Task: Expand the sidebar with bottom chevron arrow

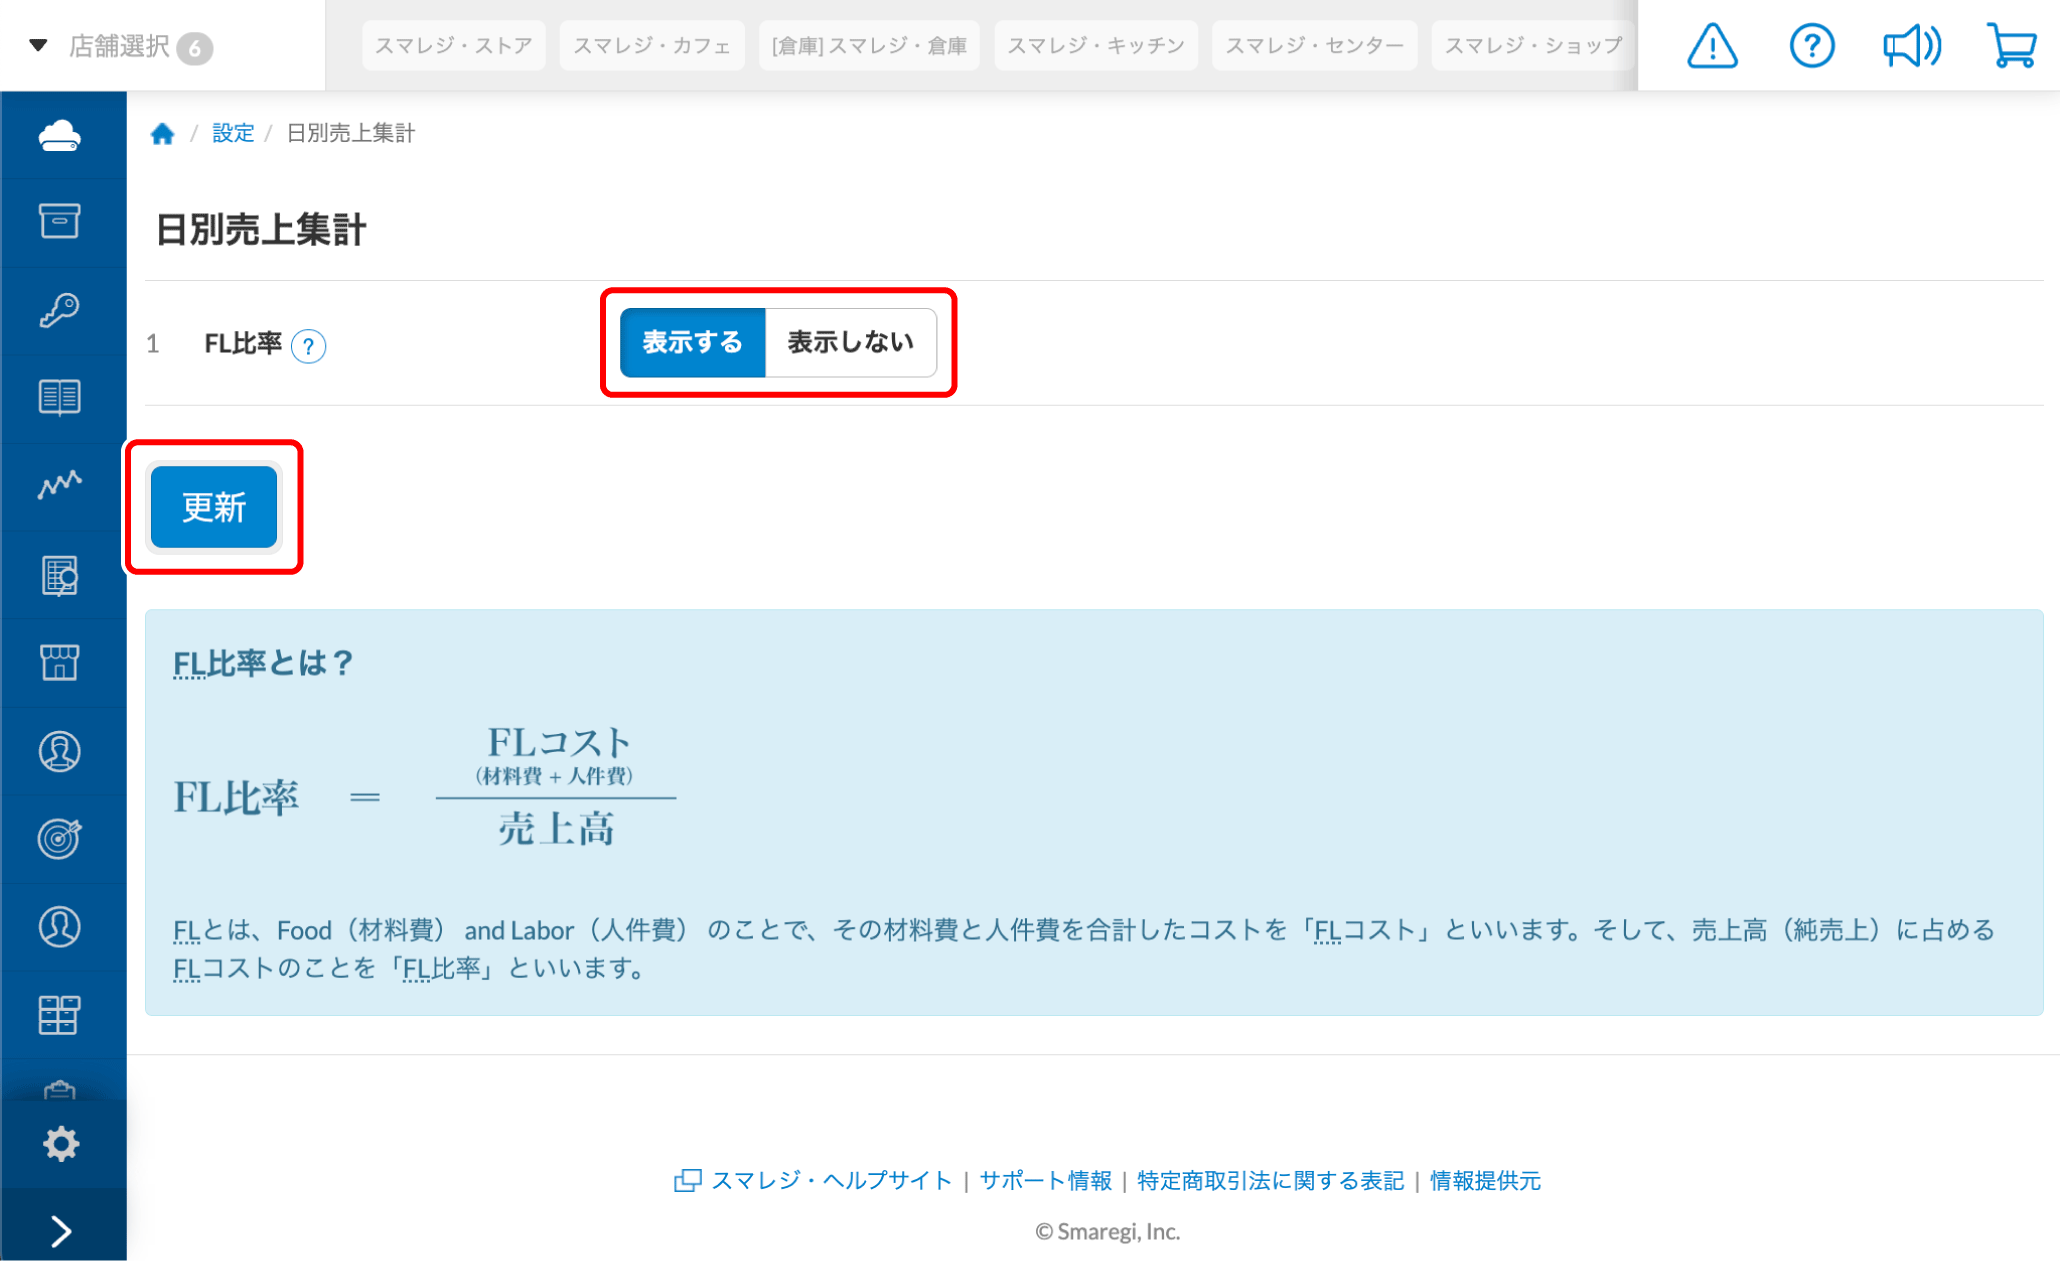Action: (60, 1230)
